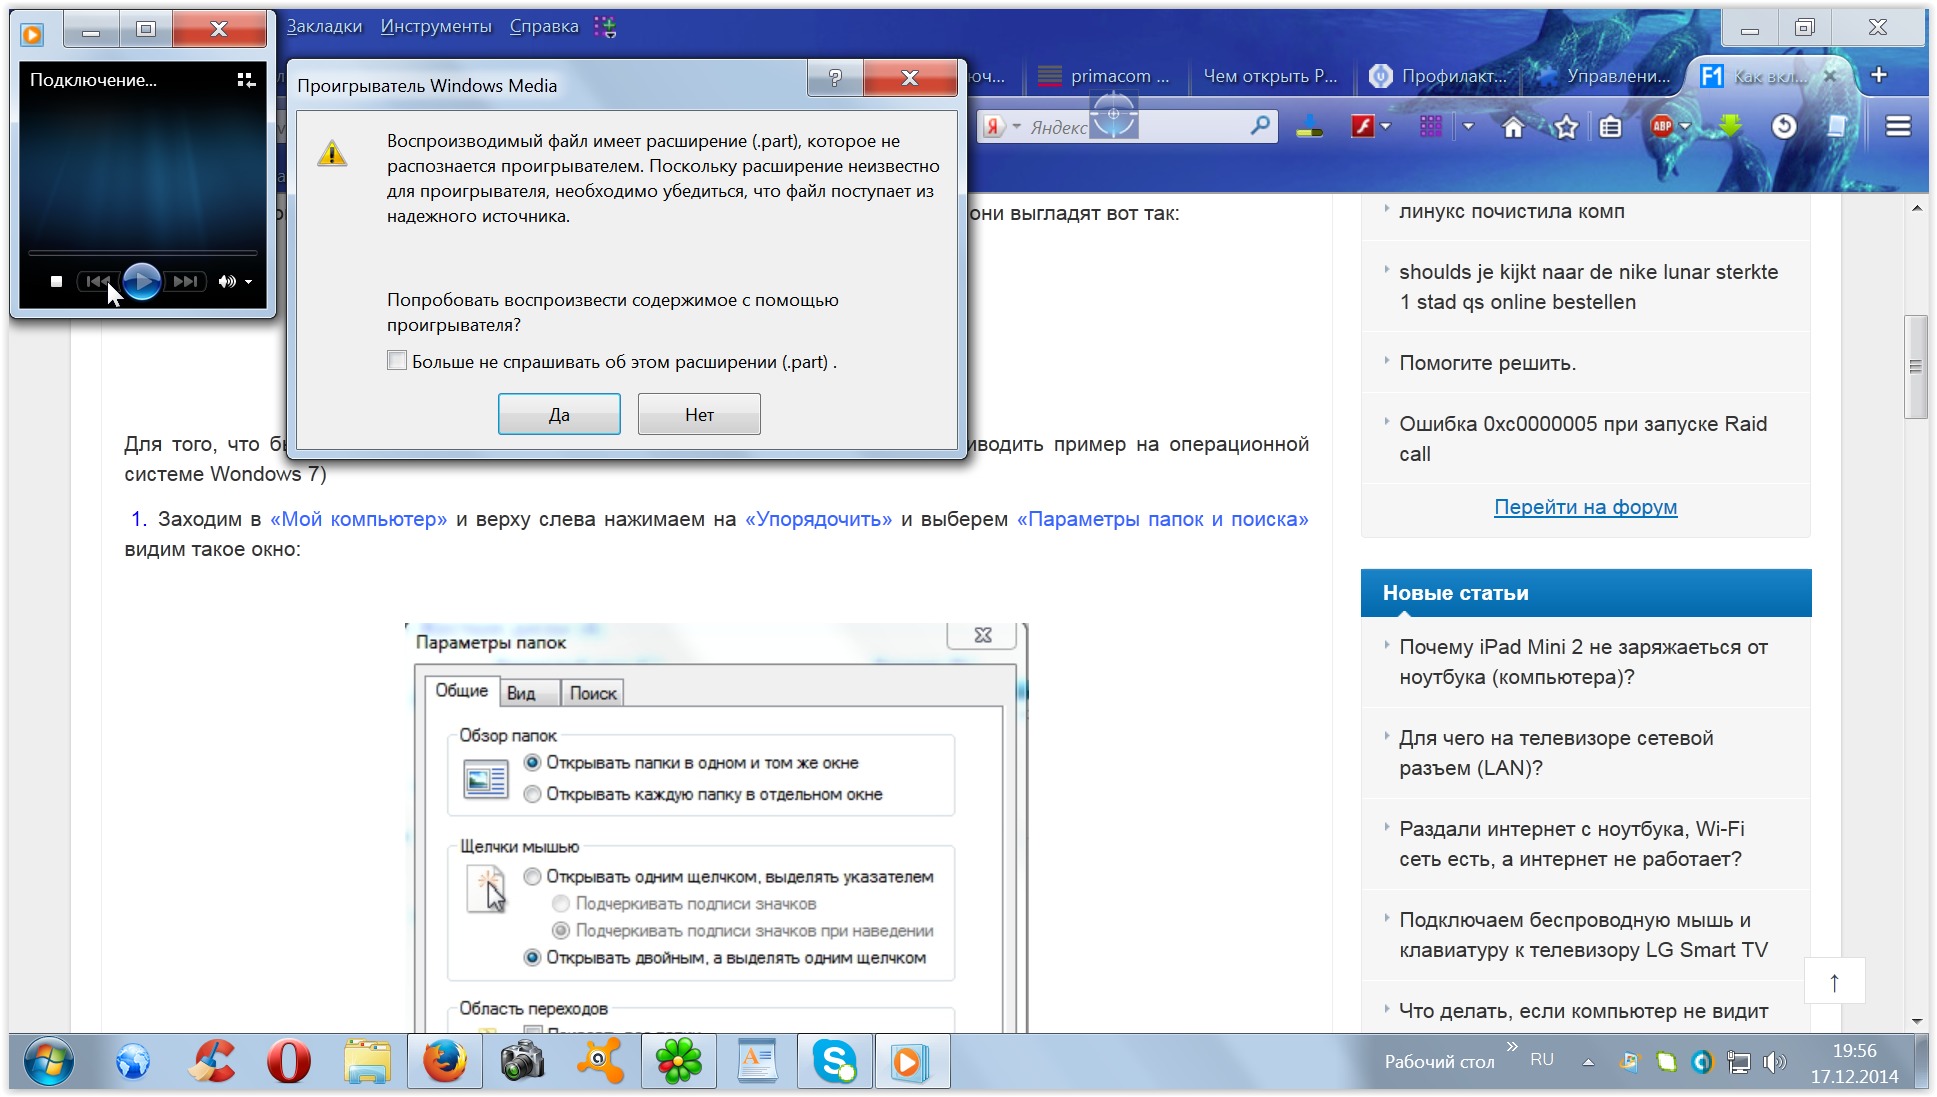Switch to the "Профилакт..." tab
This screenshot has width=1937, height=1097.
(x=1440, y=76)
